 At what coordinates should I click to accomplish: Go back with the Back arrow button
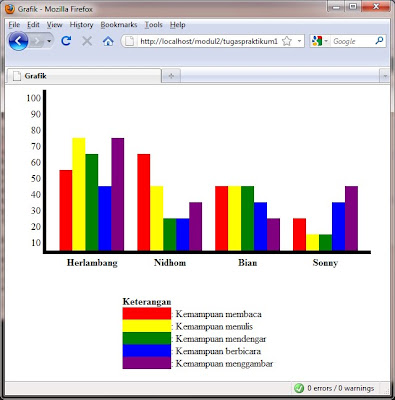tap(18, 41)
